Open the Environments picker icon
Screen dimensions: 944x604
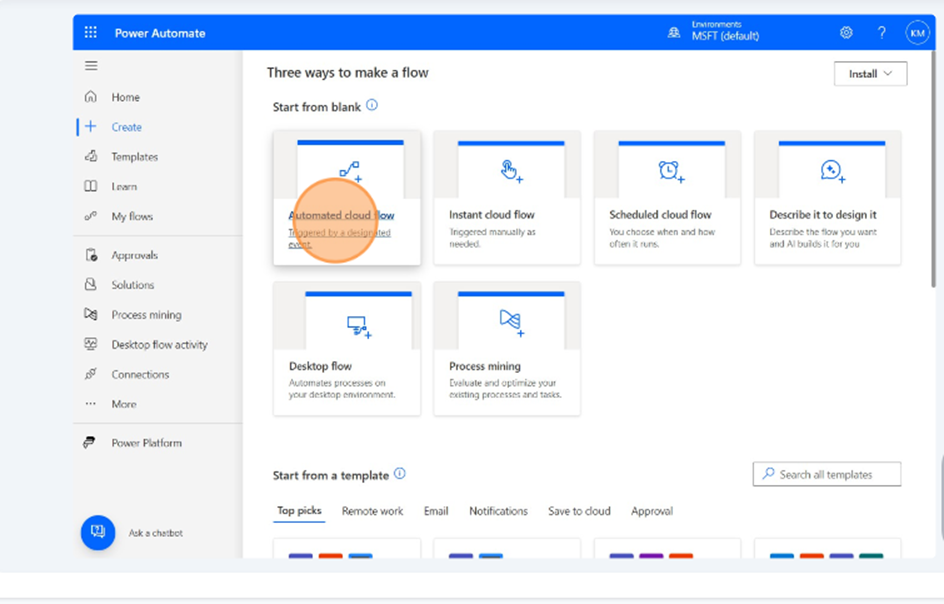point(674,33)
